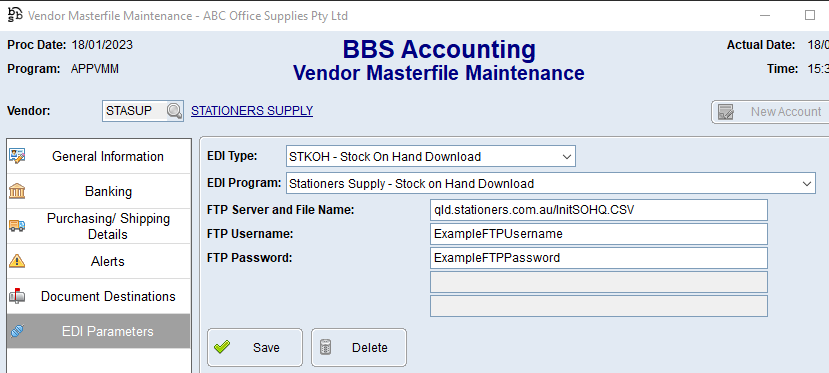Viewport: 829px width, 373px height.
Task: Select the Document Destinations tab
Action: pos(99,296)
